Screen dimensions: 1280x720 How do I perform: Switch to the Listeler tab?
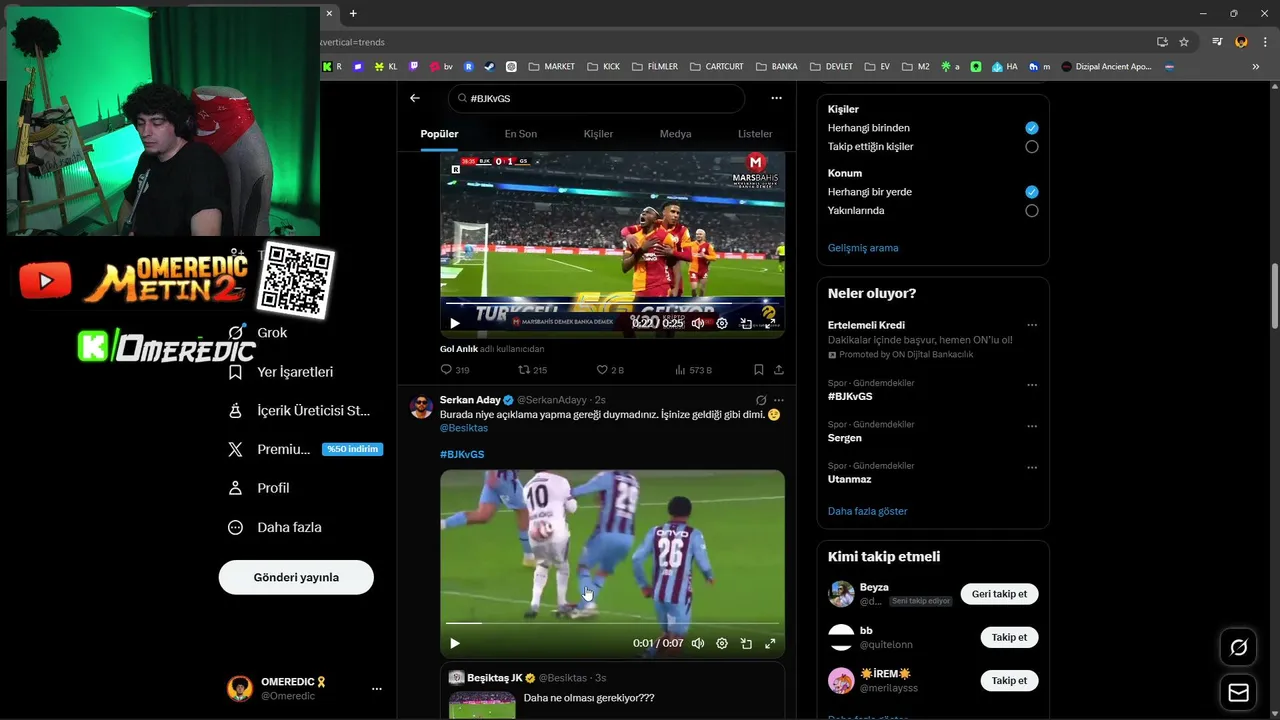(755, 134)
